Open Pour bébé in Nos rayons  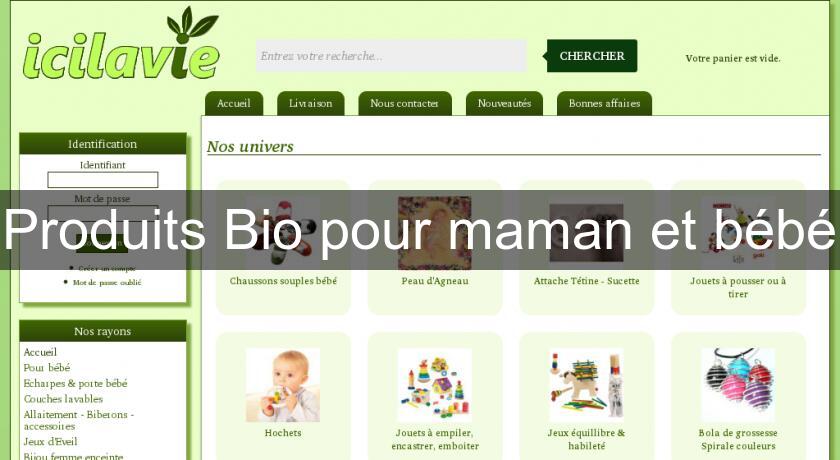47,368
